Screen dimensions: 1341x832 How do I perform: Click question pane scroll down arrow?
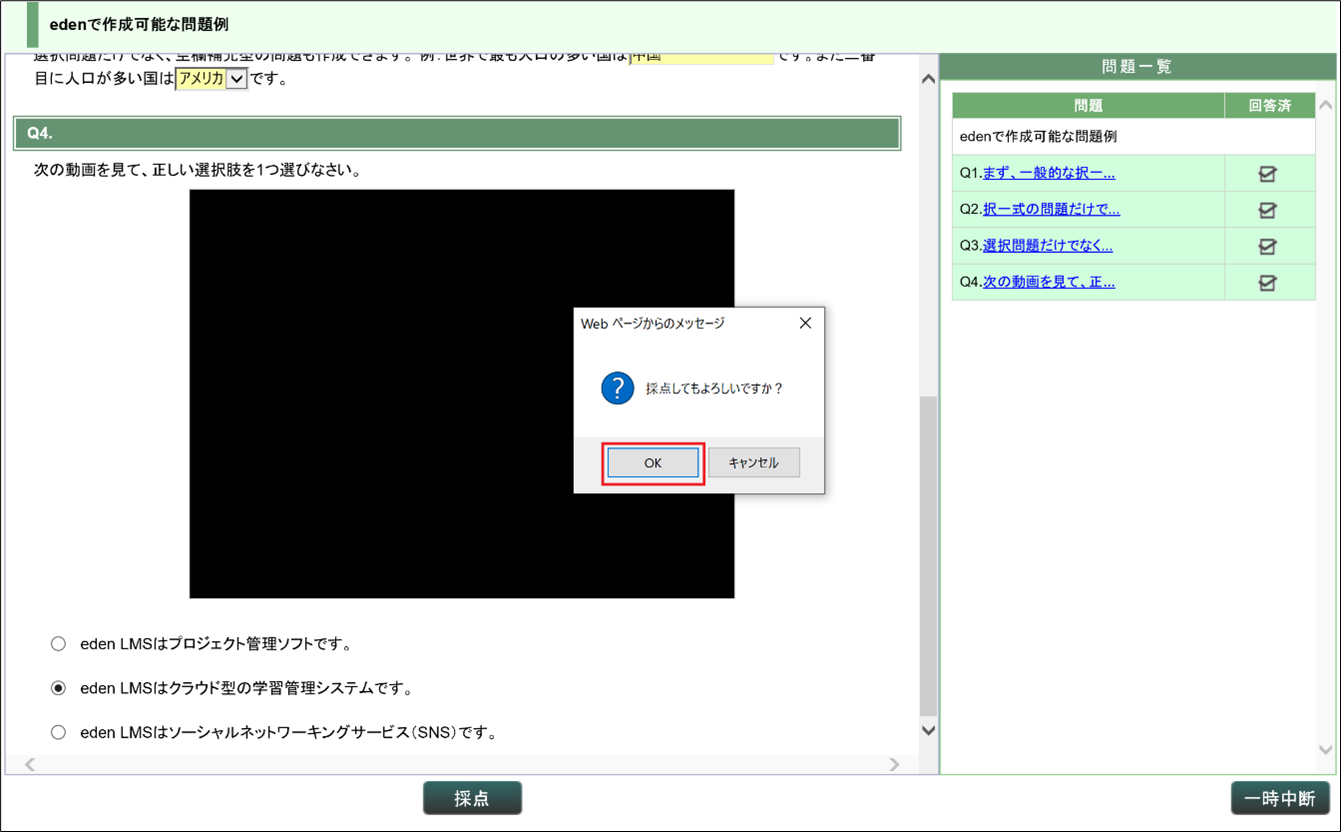coord(928,730)
